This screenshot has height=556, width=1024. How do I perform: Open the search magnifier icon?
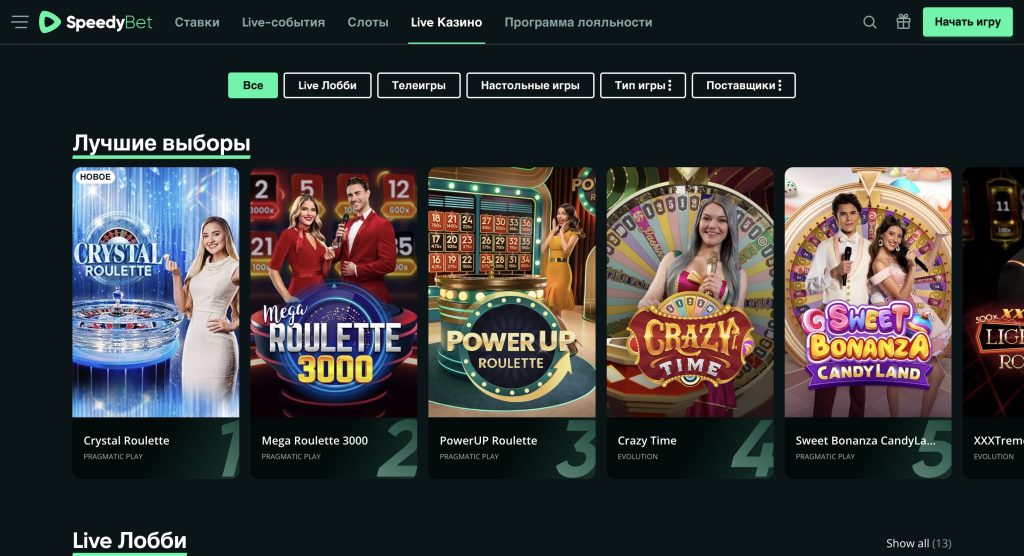[x=870, y=22]
